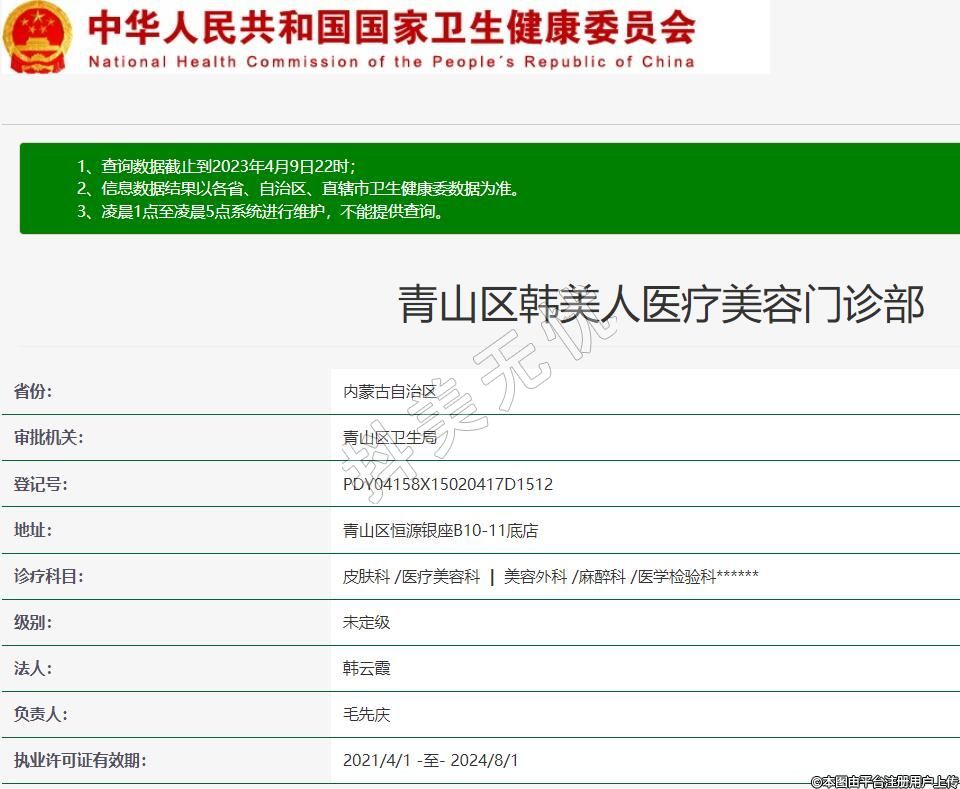
Task: Click the license validity 2021/4/1 -至- 2024/8/1
Action: point(430,760)
